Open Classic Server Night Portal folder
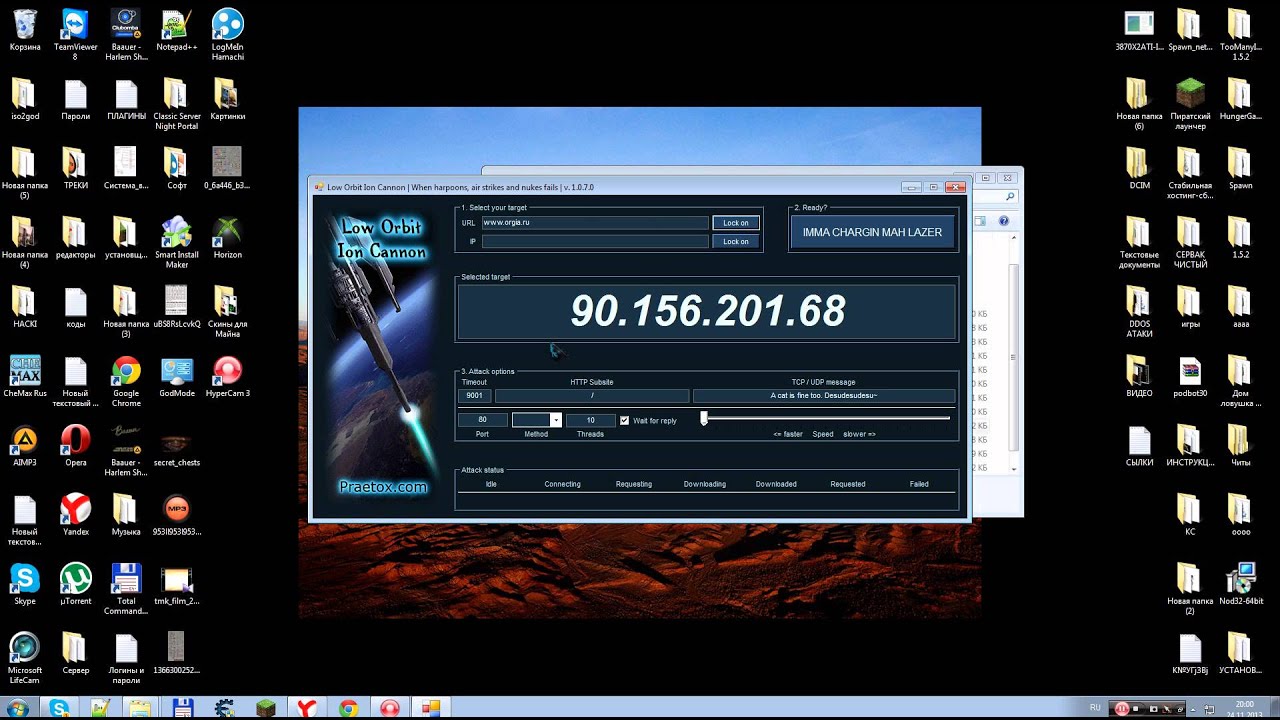This screenshot has height=720, width=1280. coord(176,105)
